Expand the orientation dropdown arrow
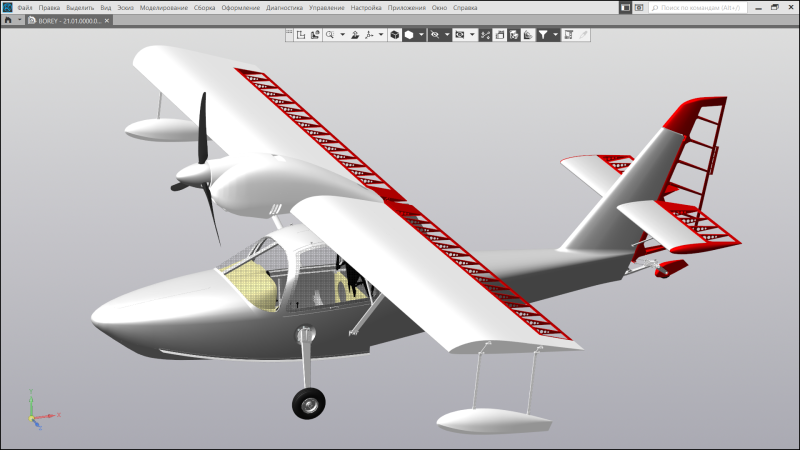Image resolution: width=800 pixels, height=450 pixels. (x=381, y=35)
